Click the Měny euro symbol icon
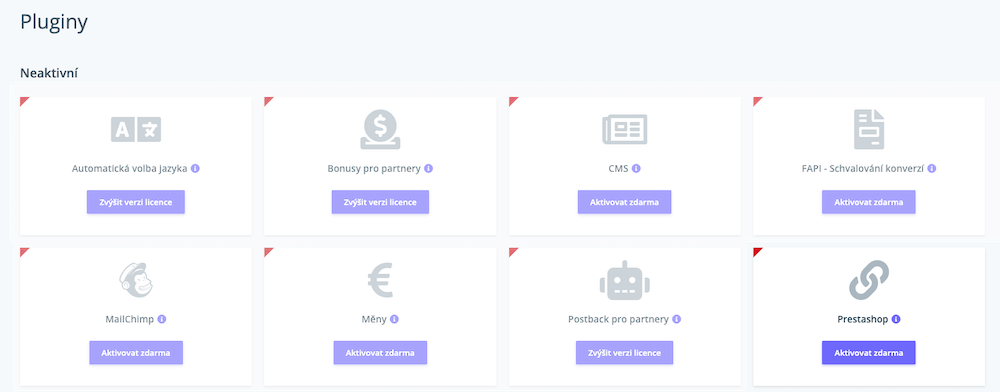Viewport: 1000px width, 392px height. [x=380, y=280]
